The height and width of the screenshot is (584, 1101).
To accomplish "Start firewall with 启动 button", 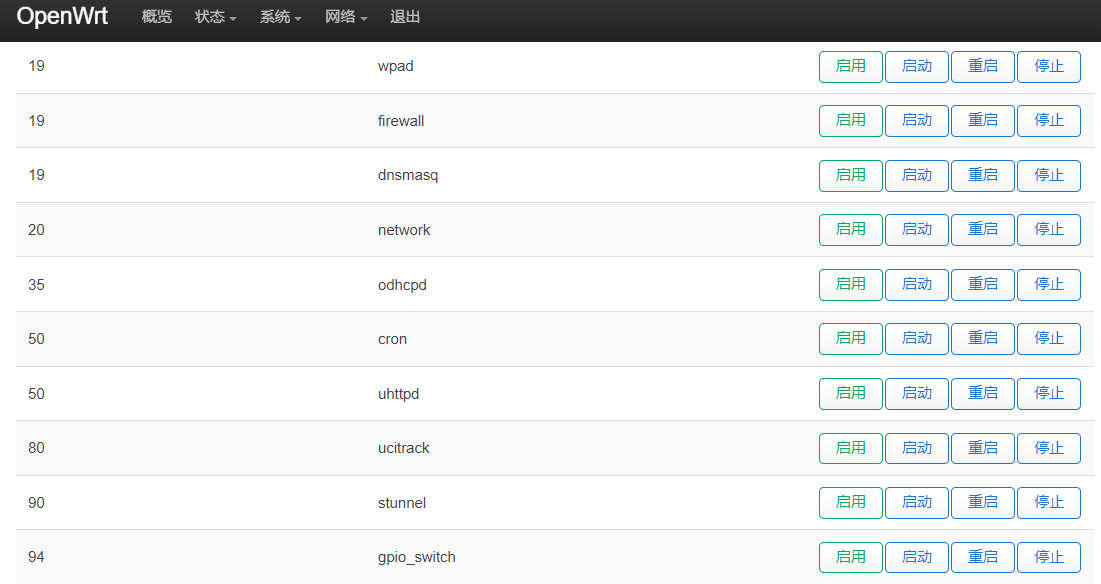I will (916, 121).
